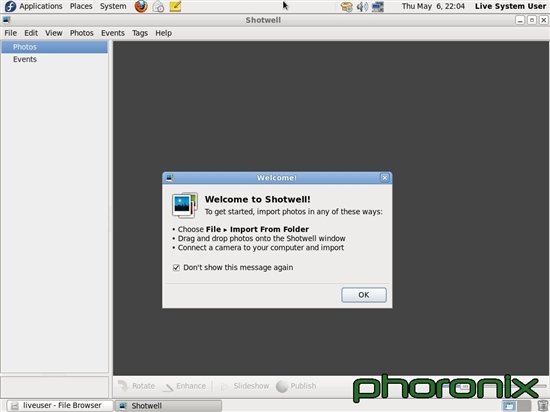This screenshot has height=412, width=550.
Task: Open the clock showing Thu May 6
Action: [x=433, y=6]
